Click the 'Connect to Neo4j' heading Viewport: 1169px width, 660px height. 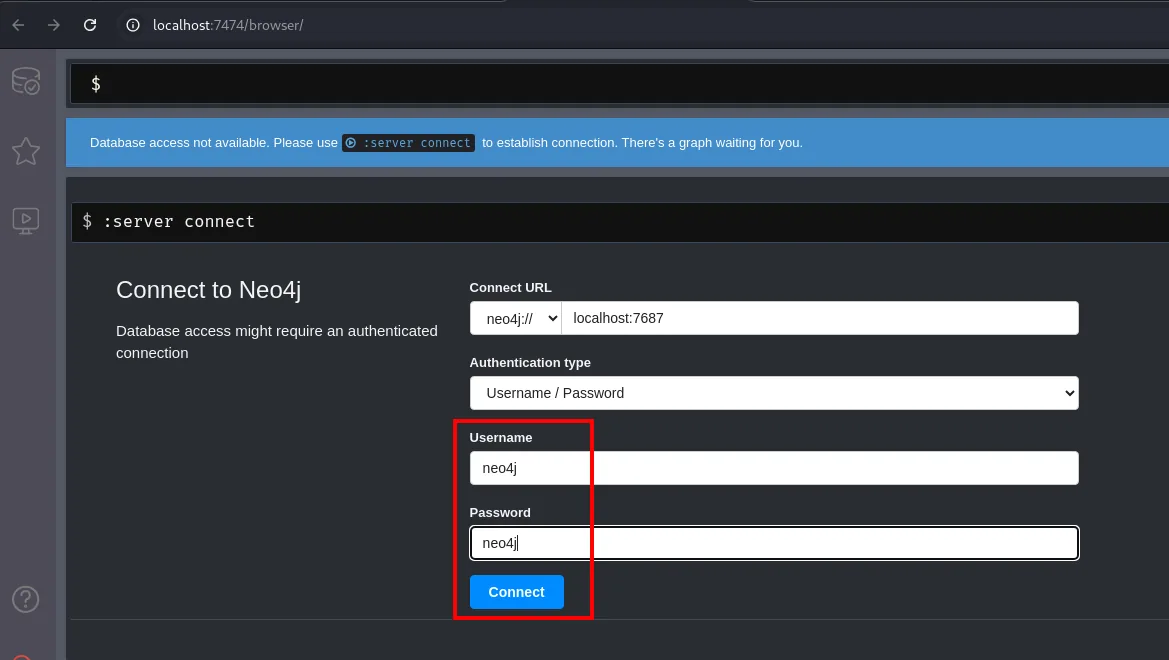coord(209,289)
